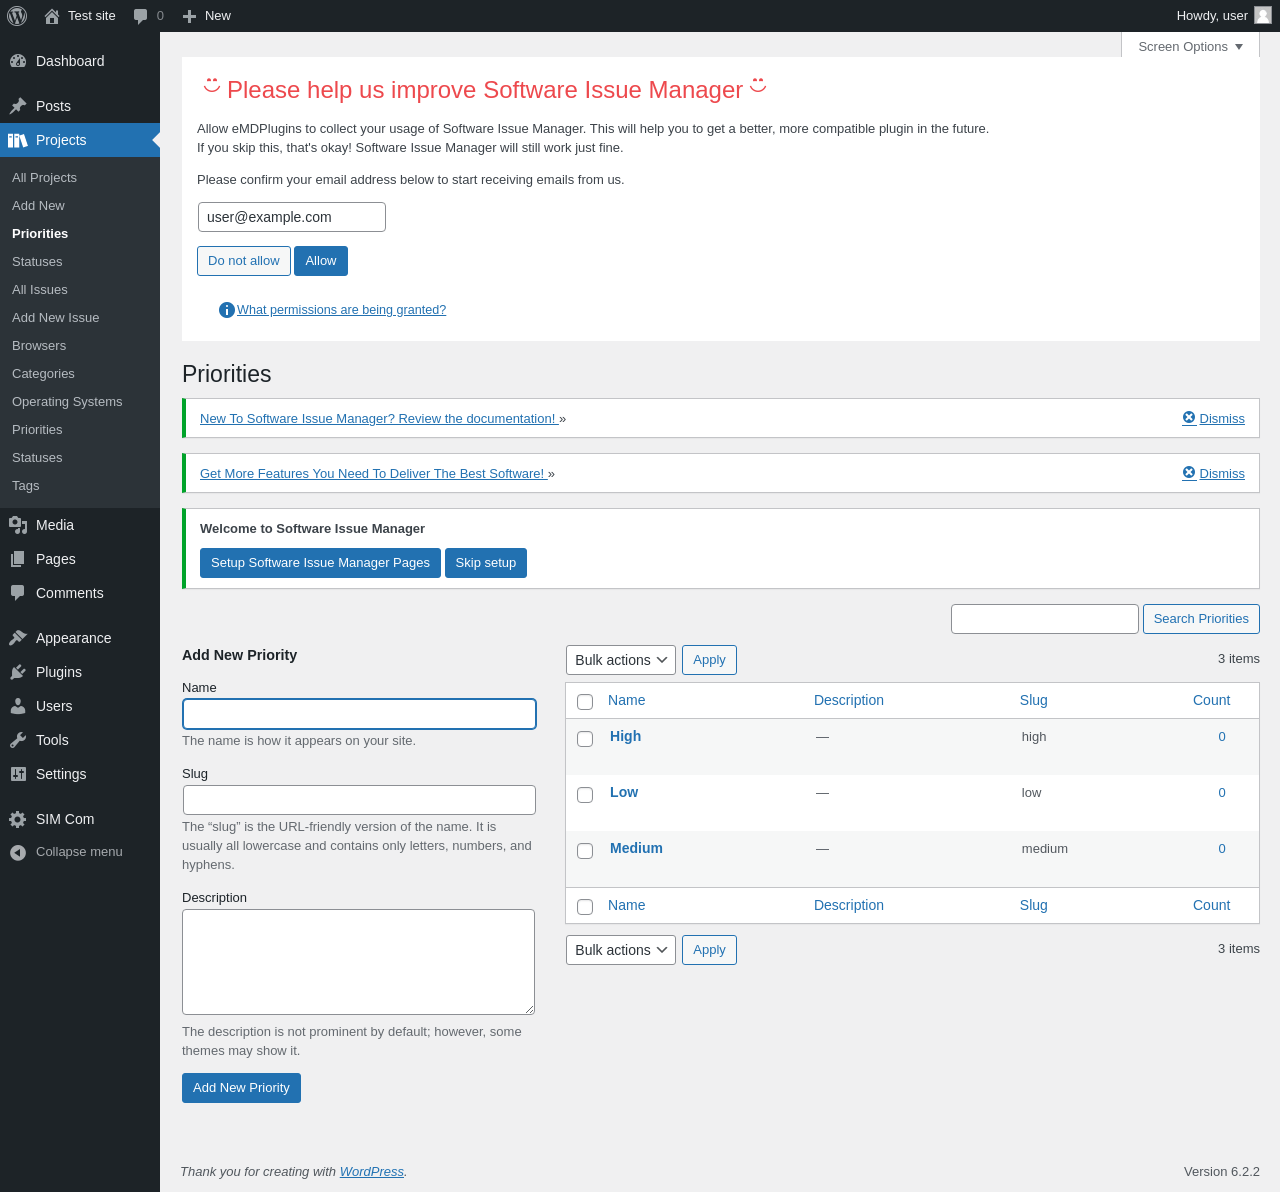The width and height of the screenshot is (1280, 1192).
Task: Click the Test site home icon
Action: tap(52, 16)
